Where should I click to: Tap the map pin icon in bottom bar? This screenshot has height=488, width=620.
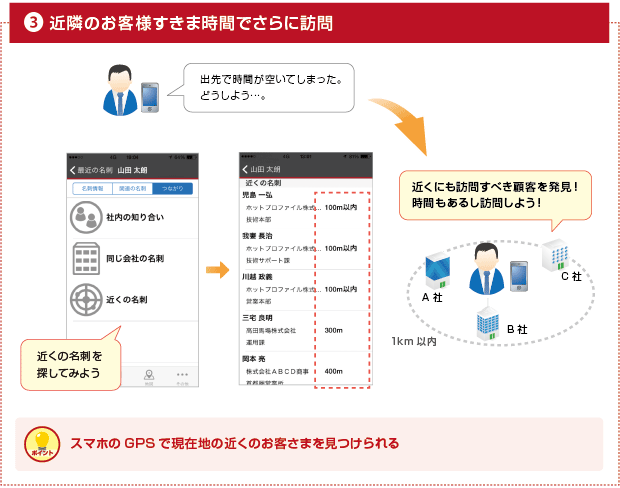149,376
